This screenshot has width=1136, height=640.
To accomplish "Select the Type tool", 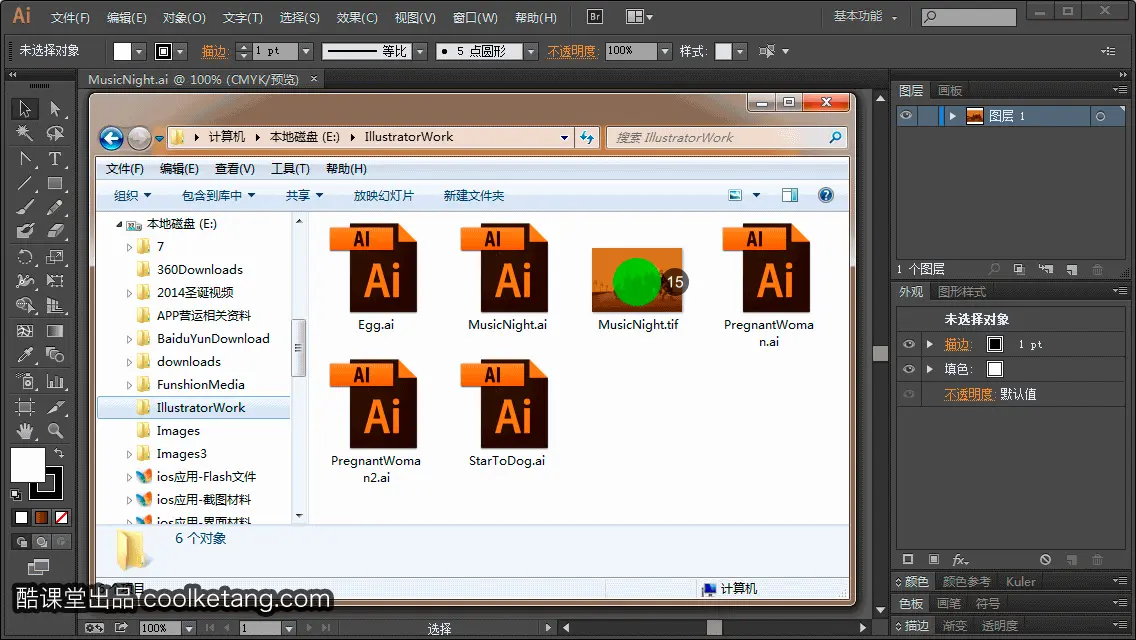I will tap(55, 159).
